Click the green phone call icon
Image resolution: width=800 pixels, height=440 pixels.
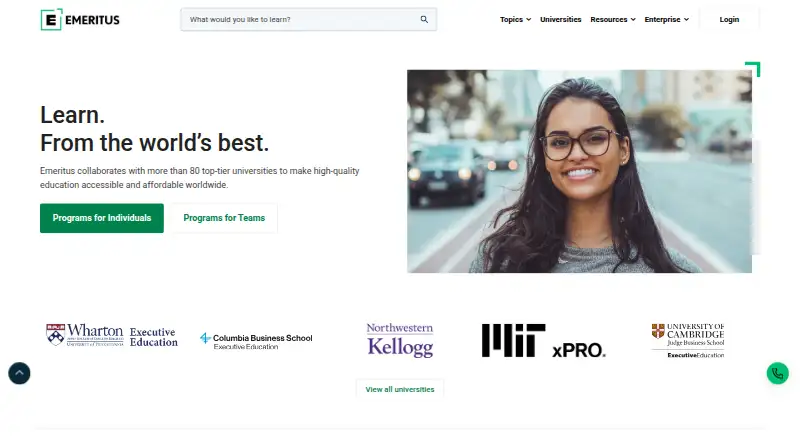pos(778,373)
